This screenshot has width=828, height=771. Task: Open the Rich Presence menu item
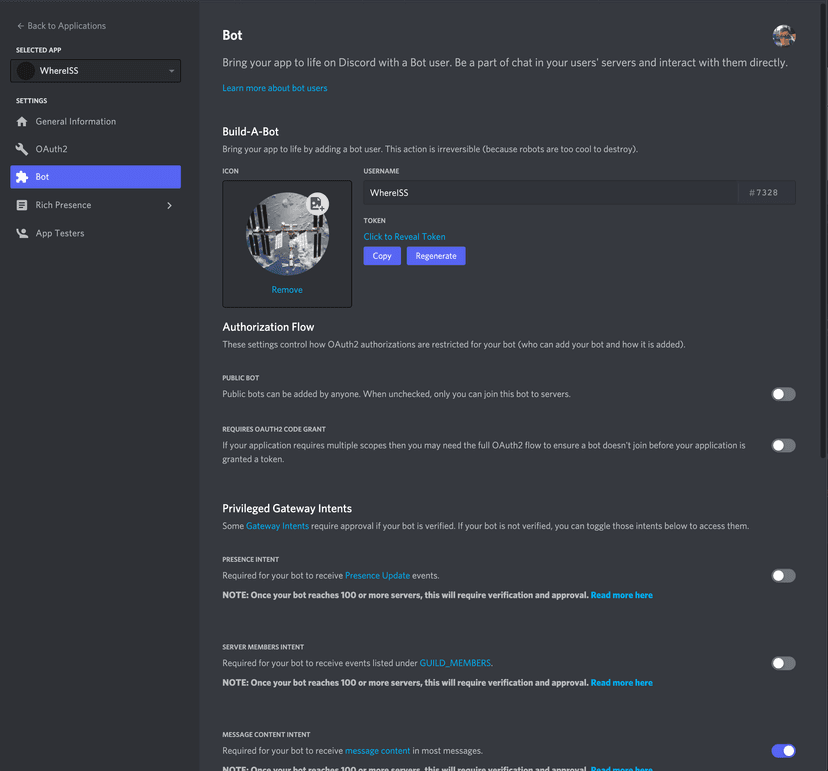[96, 205]
